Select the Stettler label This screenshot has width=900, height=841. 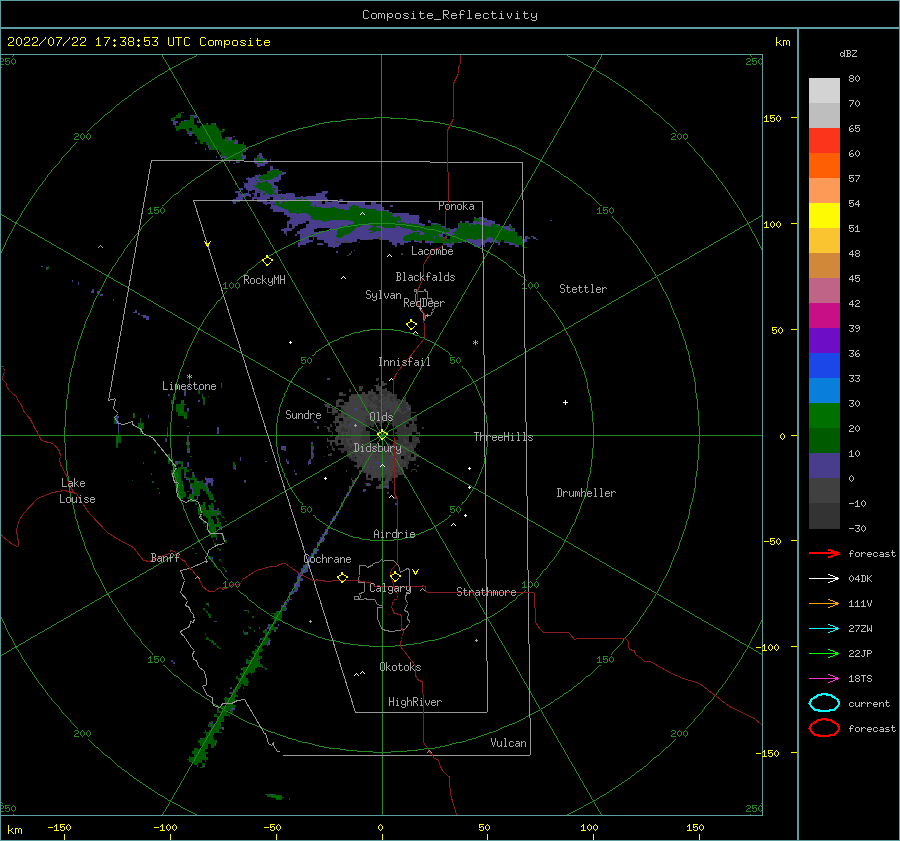coord(583,289)
